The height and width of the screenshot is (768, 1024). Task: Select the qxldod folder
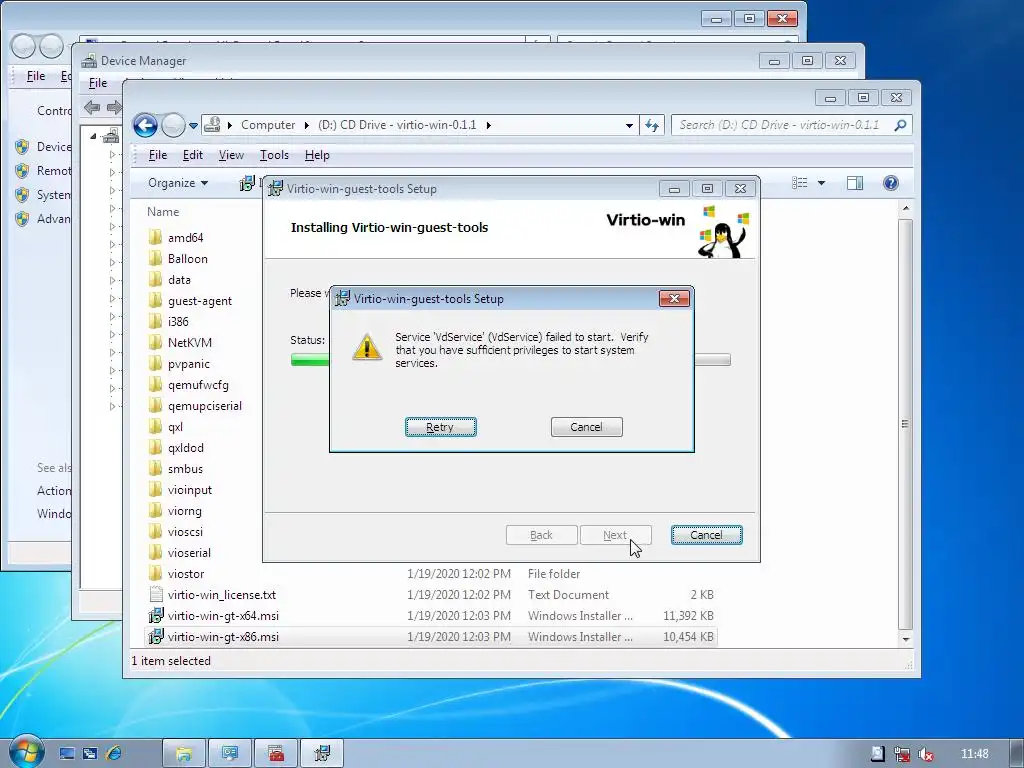click(185, 447)
